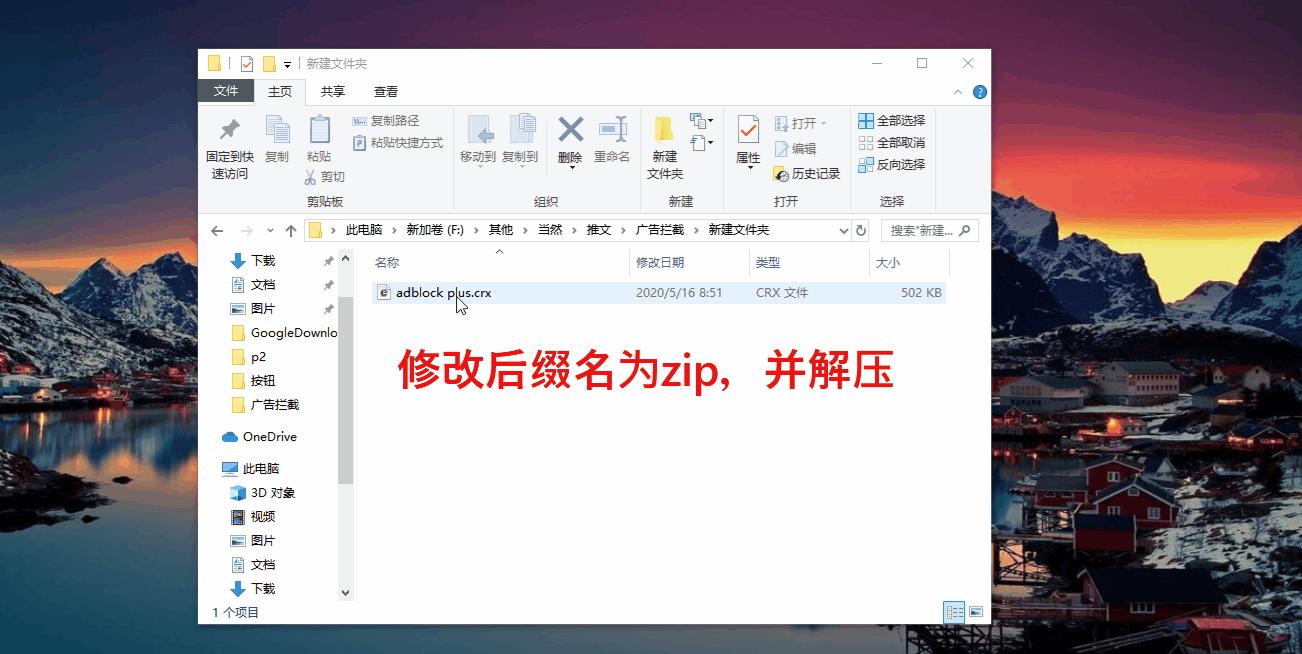
Task: Click the Open (打开) command
Action: (x=797, y=121)
